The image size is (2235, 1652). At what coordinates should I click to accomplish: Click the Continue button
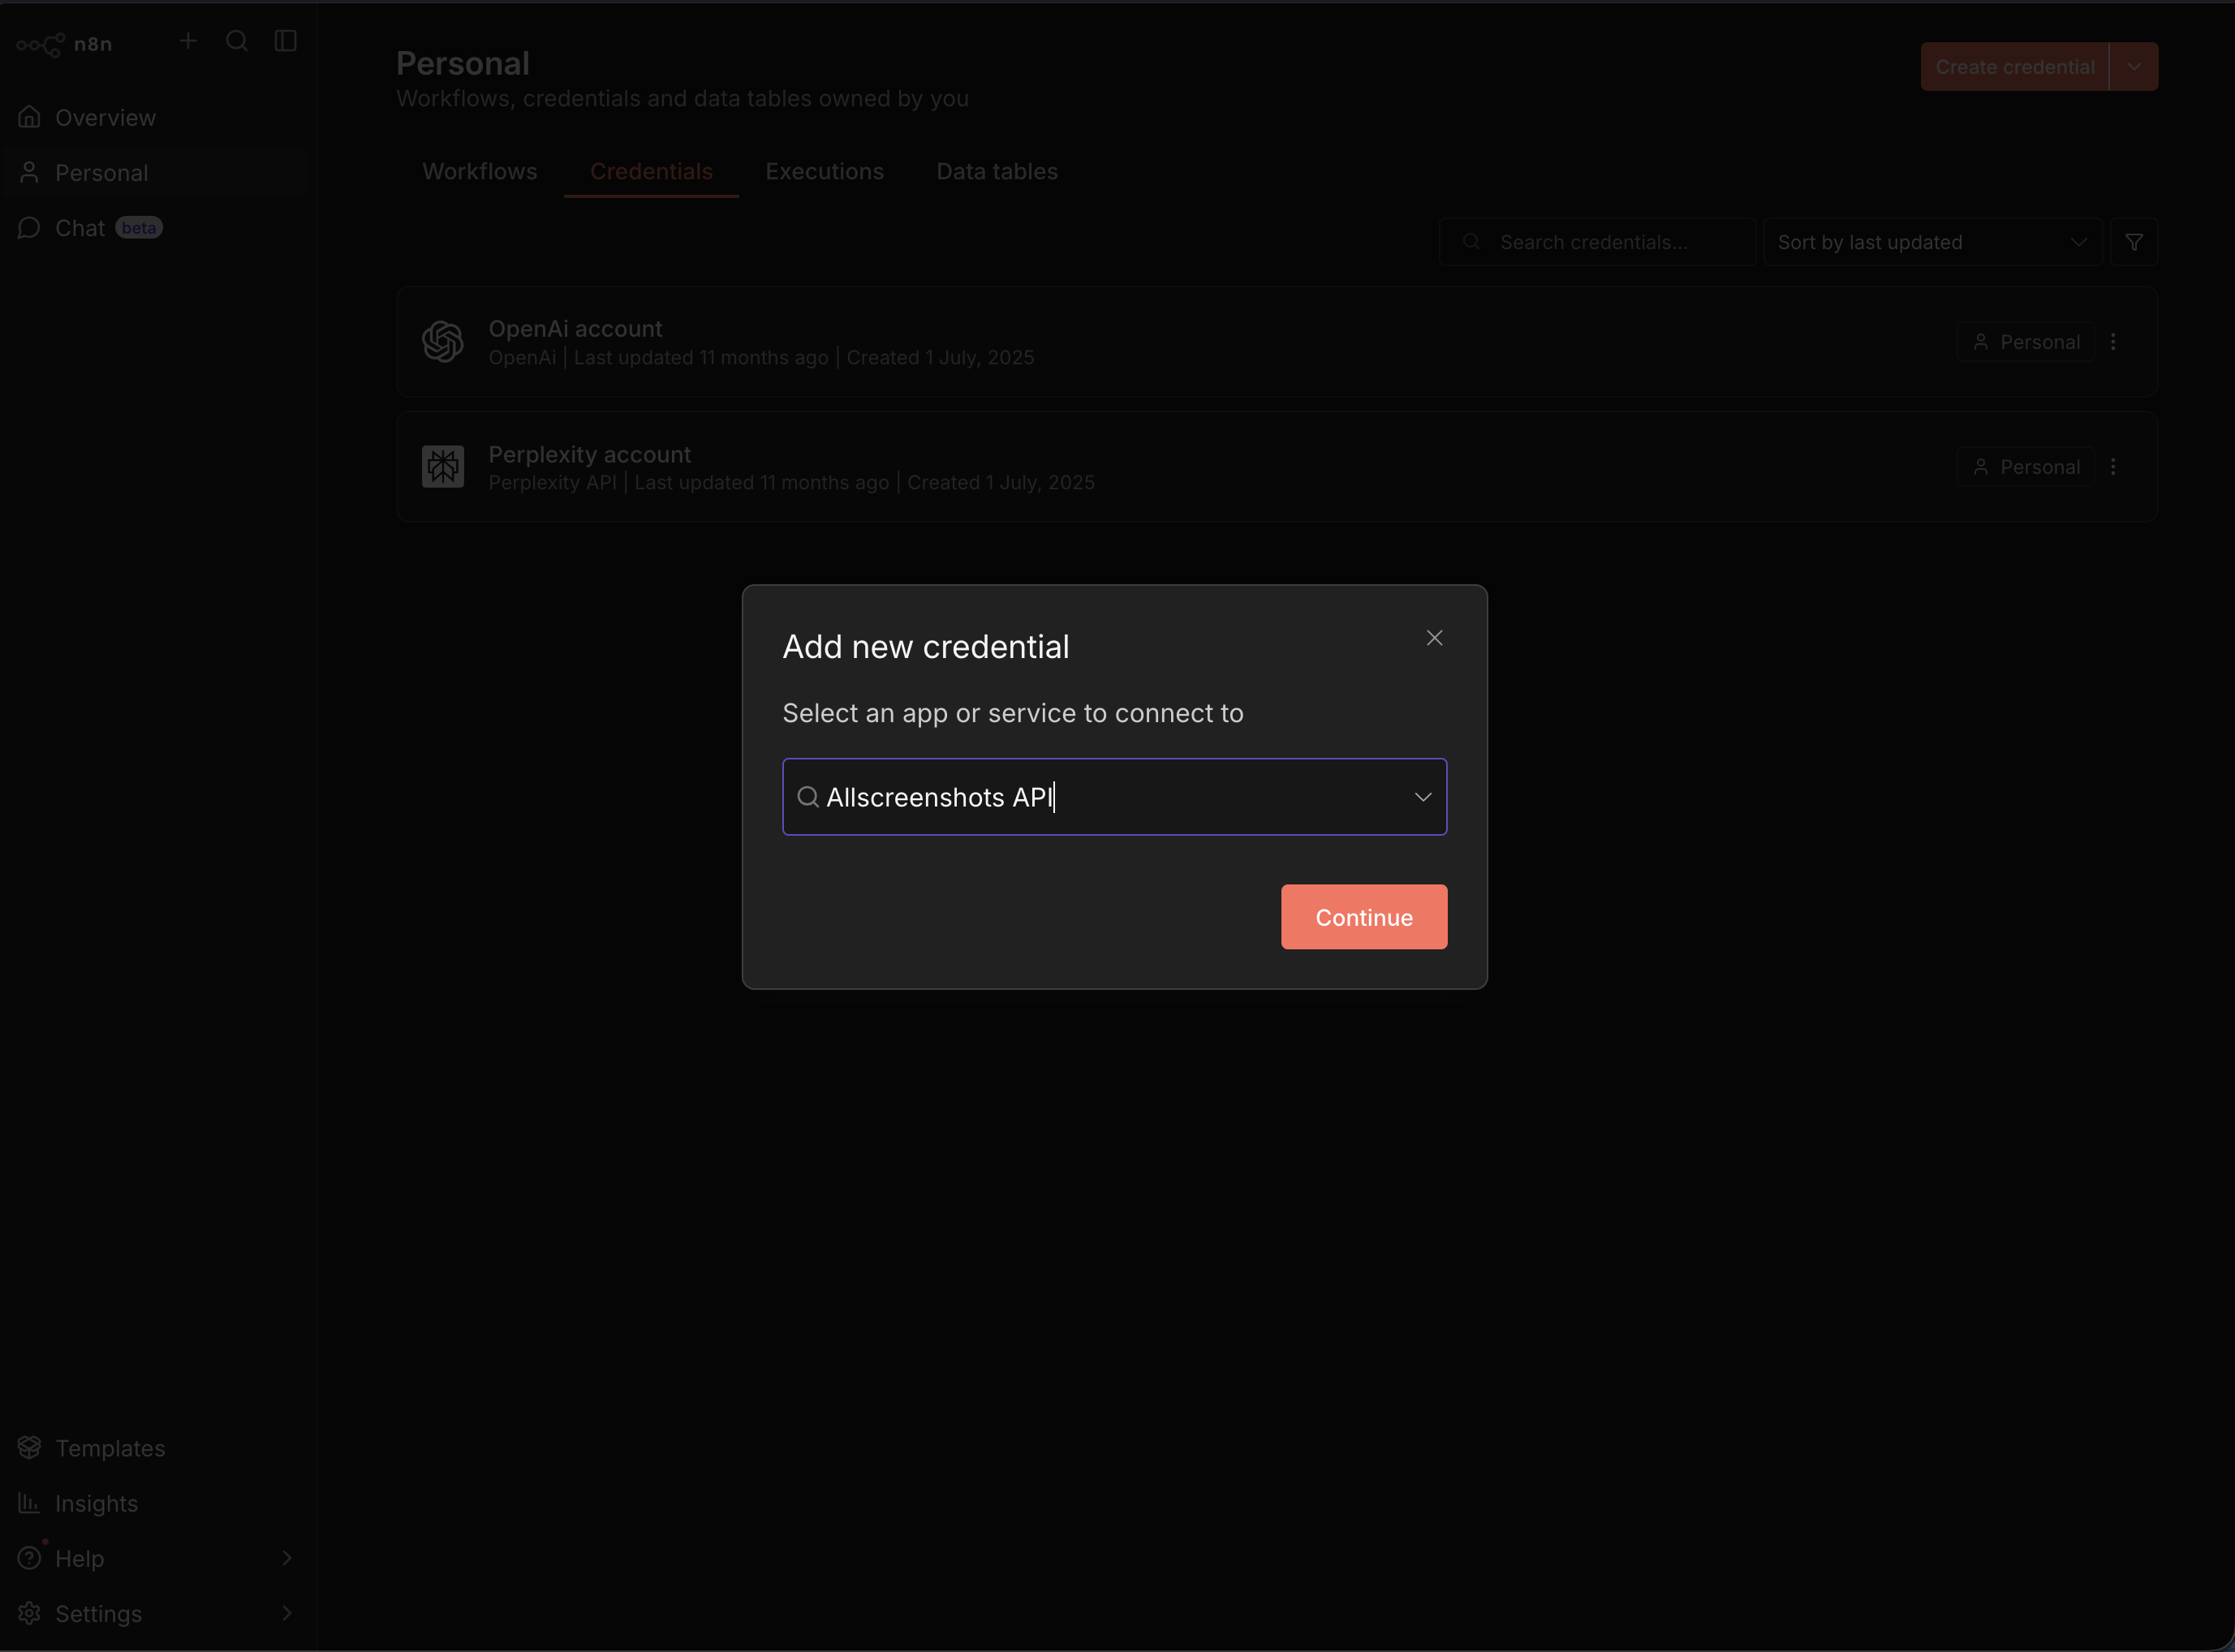tap(1364, 917)
